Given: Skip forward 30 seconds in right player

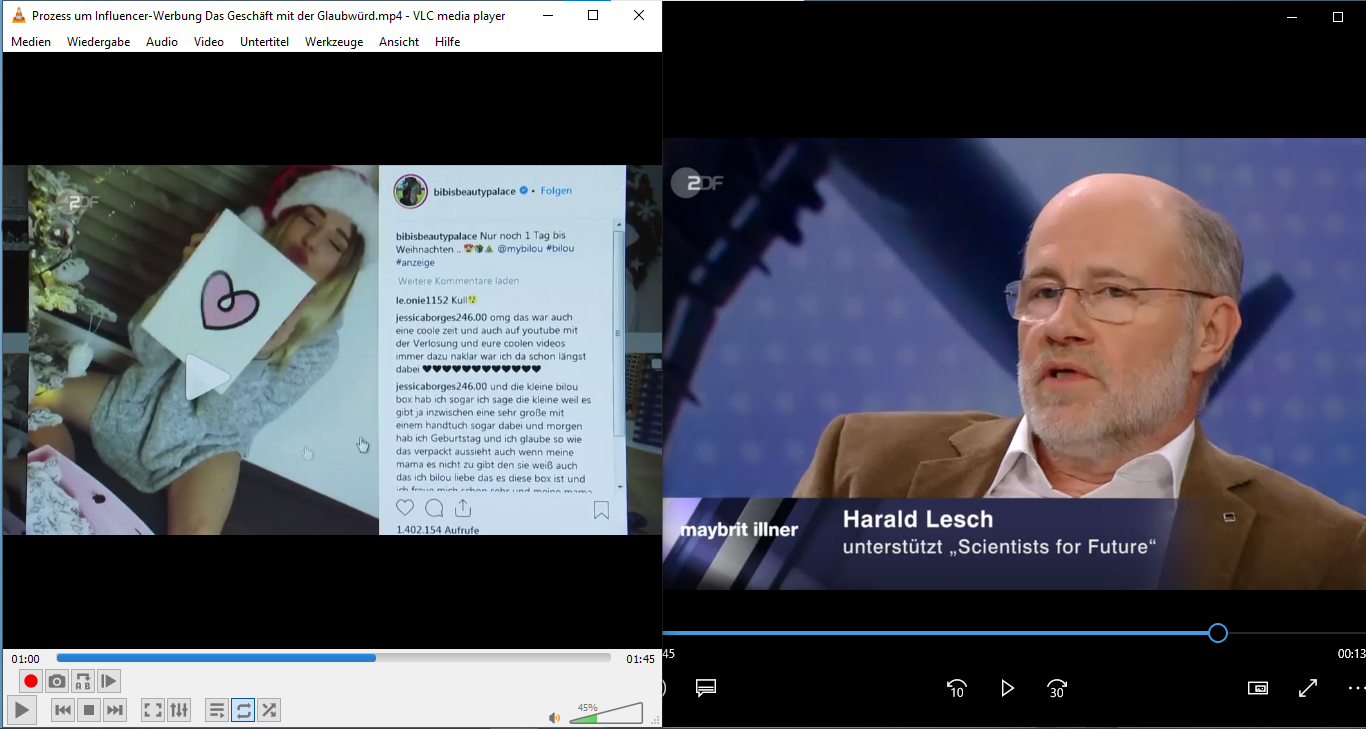Looking at the screenshot, I should 1057,688.
